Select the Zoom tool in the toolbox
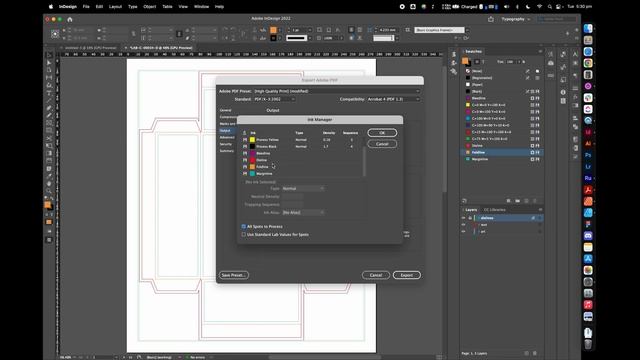The image size is (640, 360). [49, 191]
